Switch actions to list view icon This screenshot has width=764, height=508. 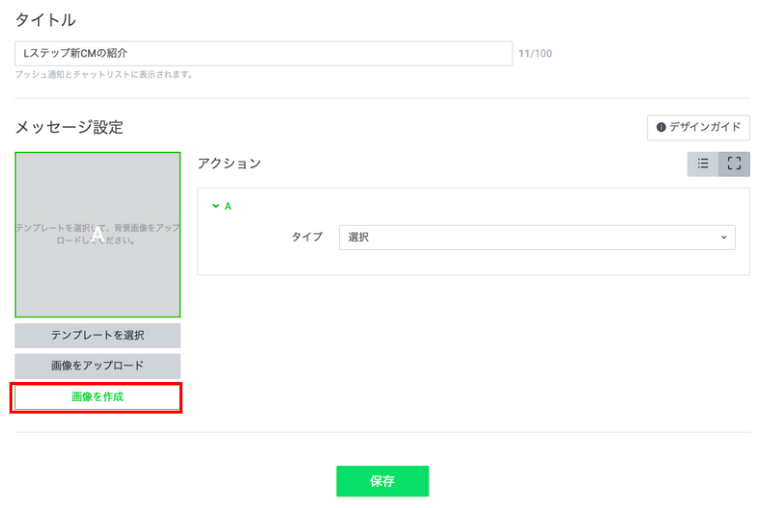click(703, 164)
